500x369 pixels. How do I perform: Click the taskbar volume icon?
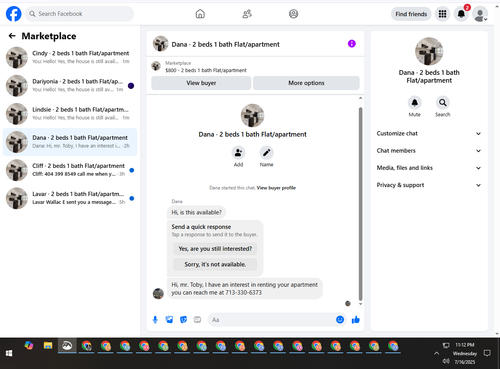pyautogui.click(x=446, y=361)
